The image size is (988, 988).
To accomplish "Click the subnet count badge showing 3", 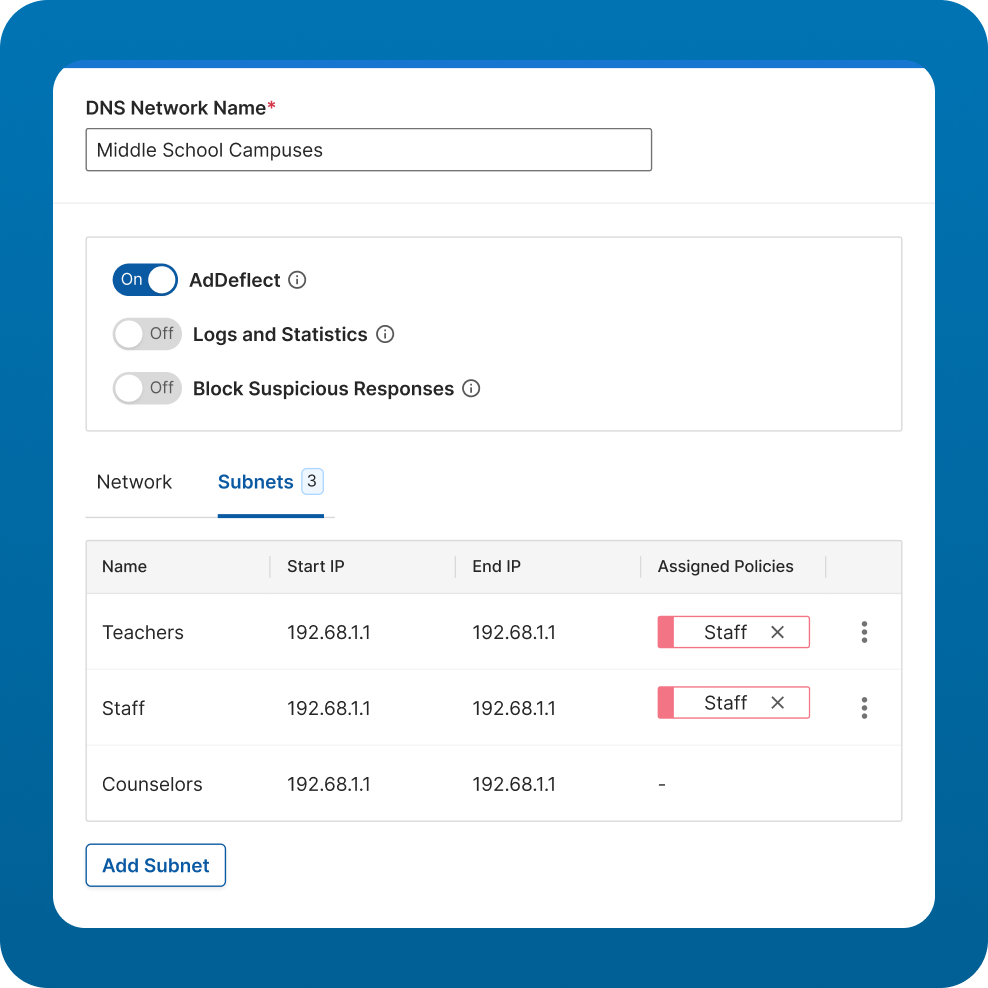I will pos(313,481).
